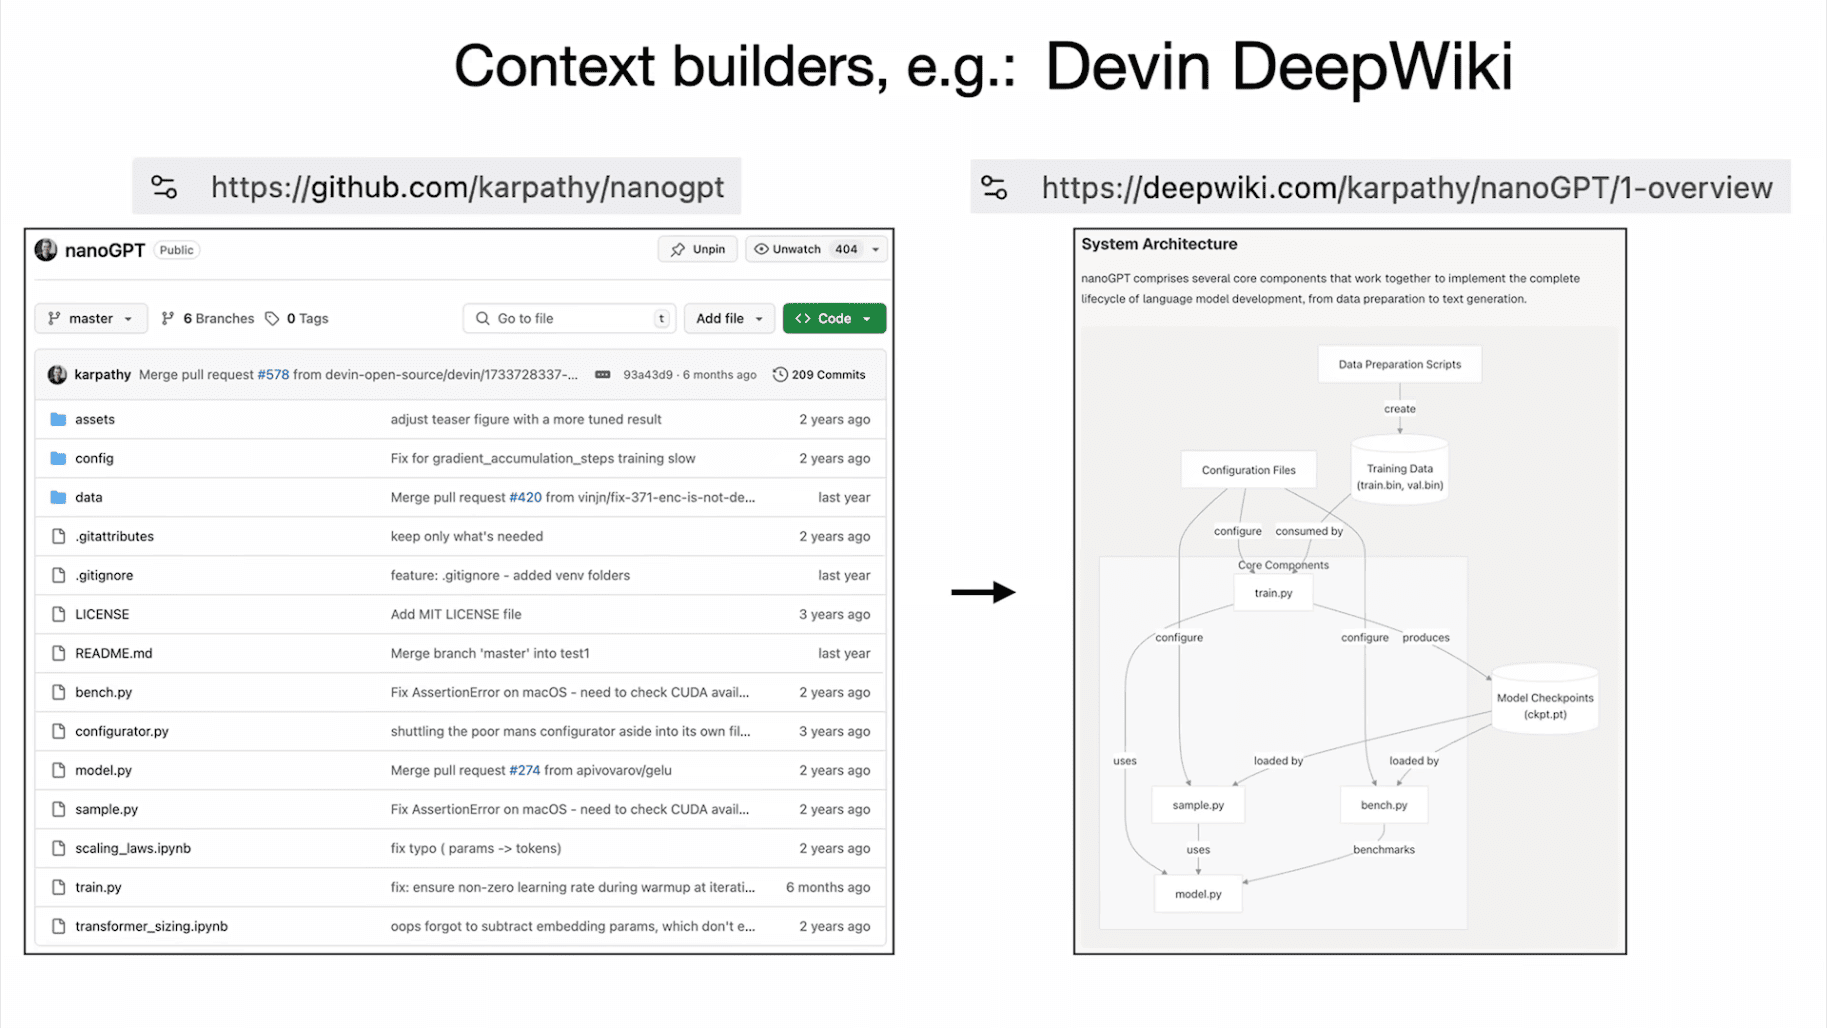Click the Configuration Files diagram node
This screenshot has width=1827, height=1028.
point(1249,470)
